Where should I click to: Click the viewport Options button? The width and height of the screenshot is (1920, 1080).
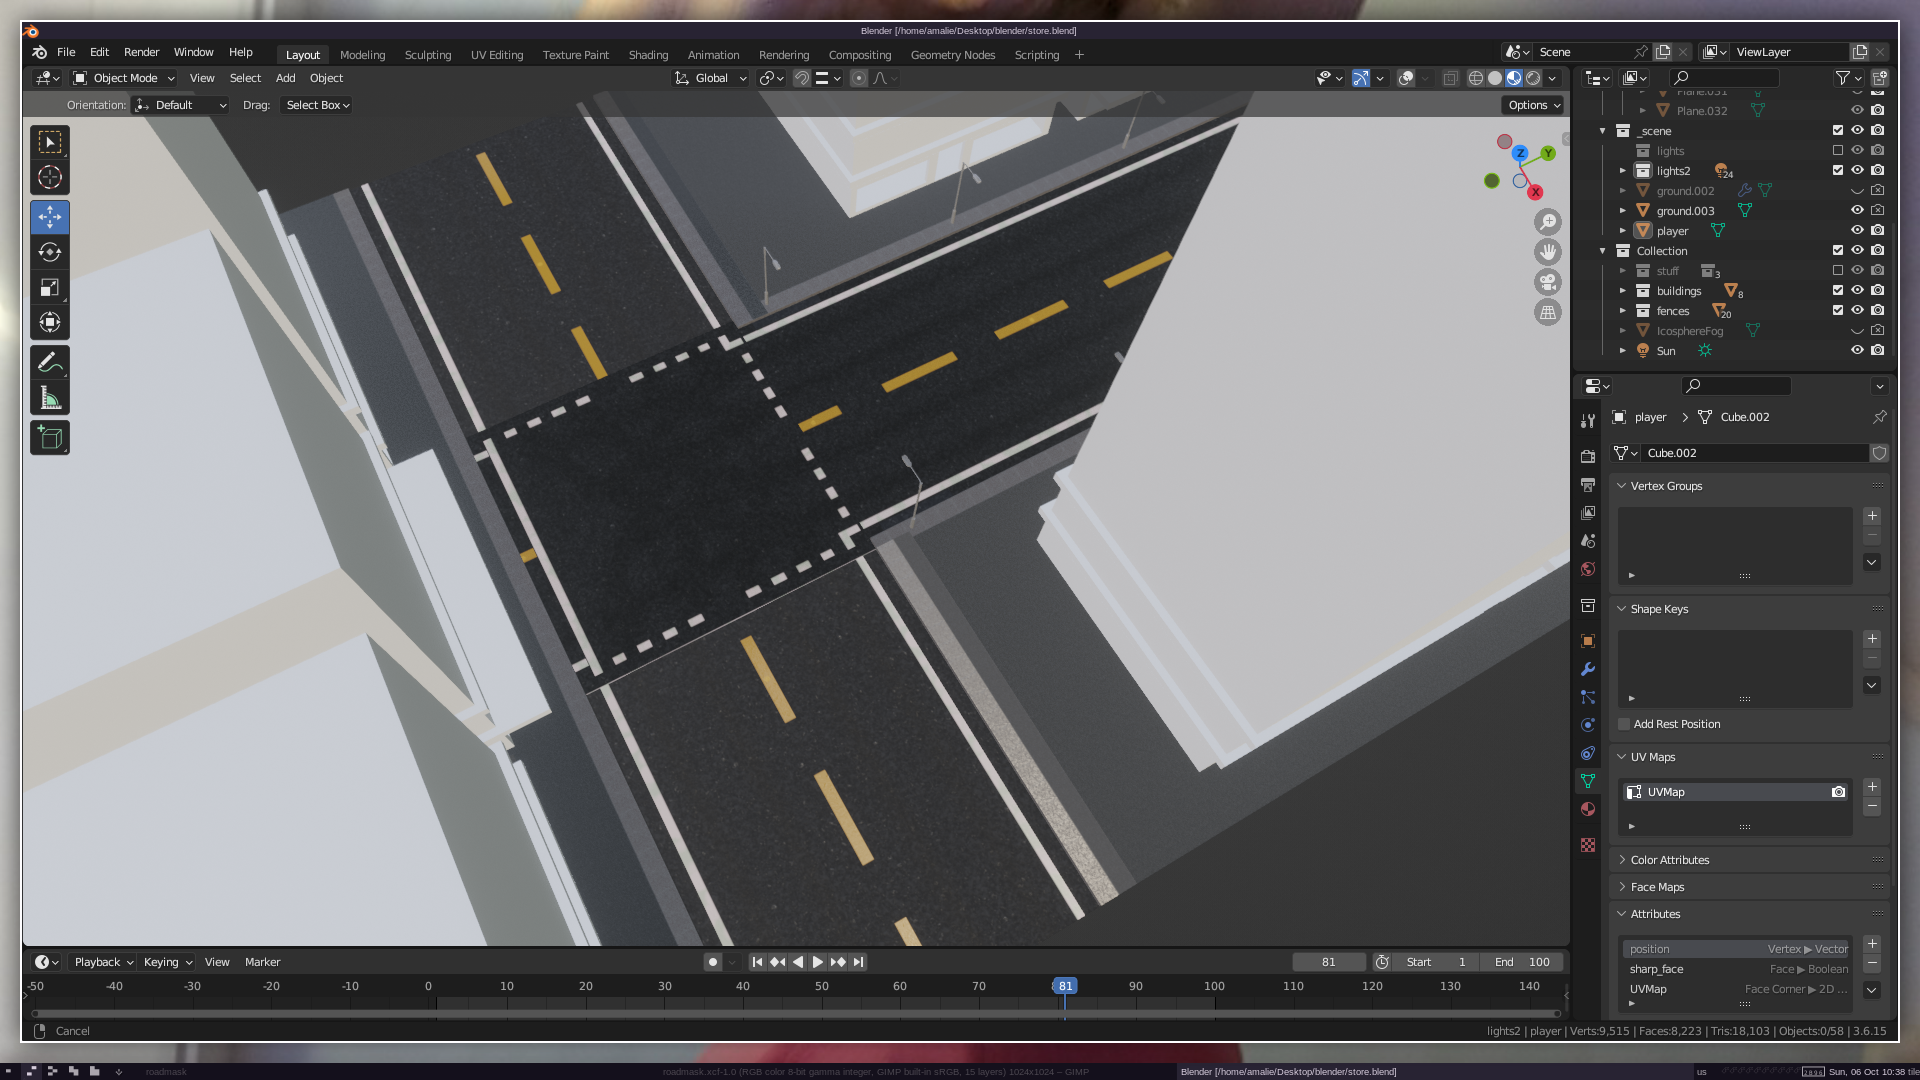1533,105
